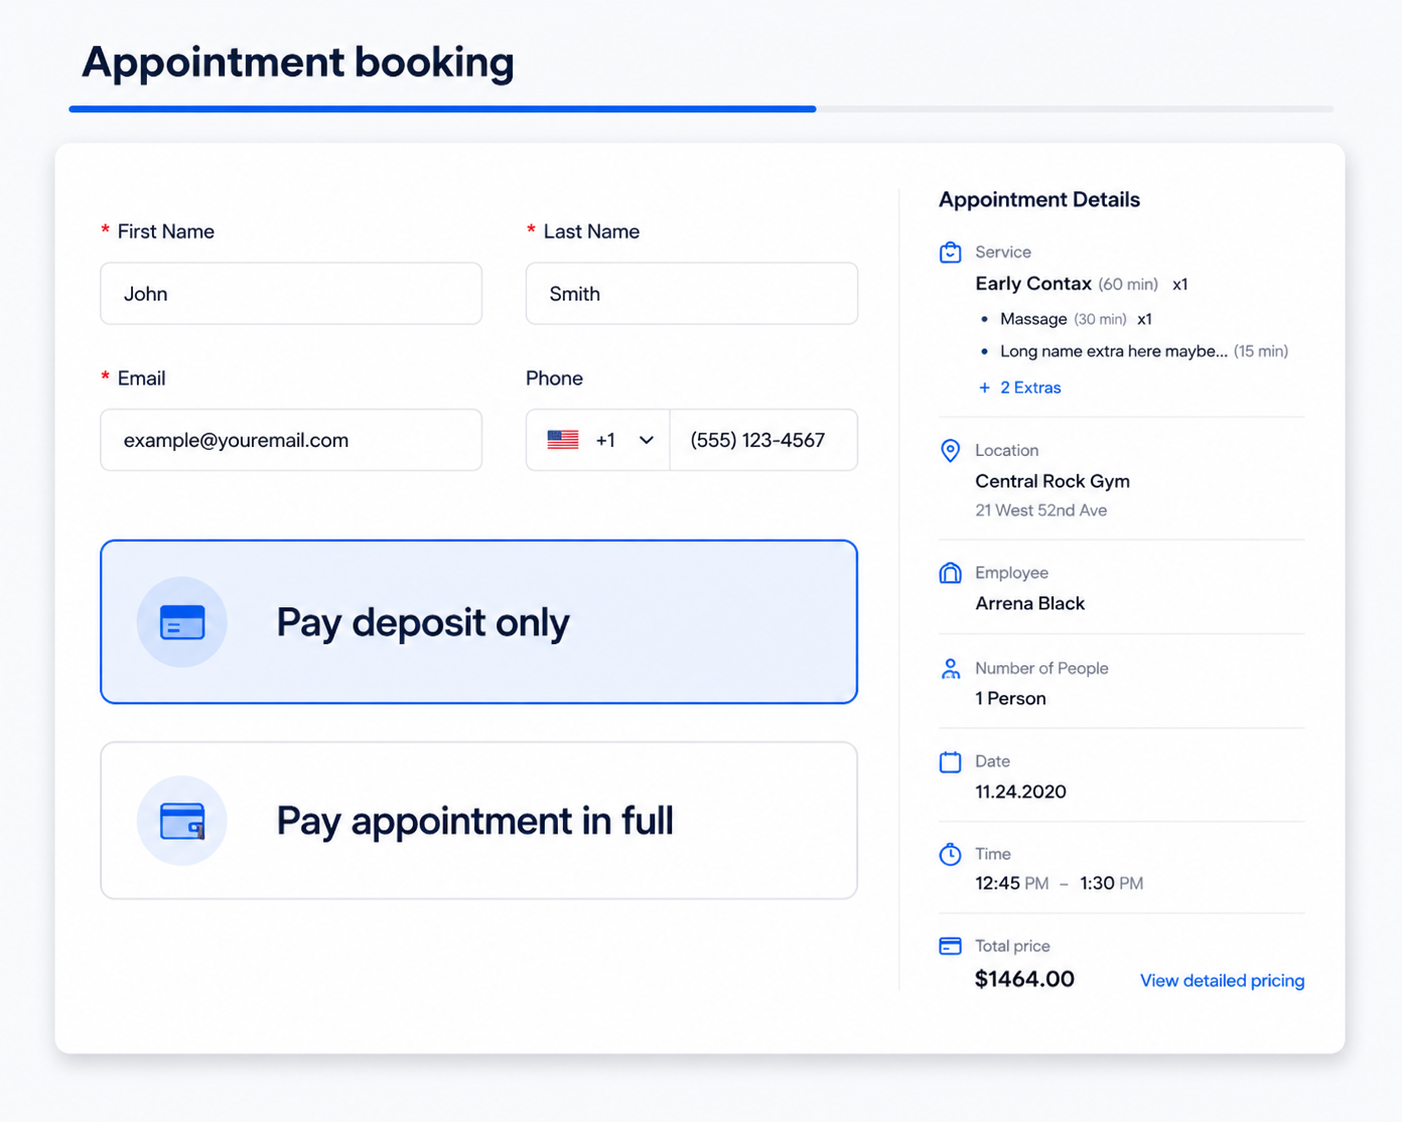Image resolution: width=1402 pixels, height=1122 pixels.
Task: Click the Total price card icon
Action: (950, 946)
